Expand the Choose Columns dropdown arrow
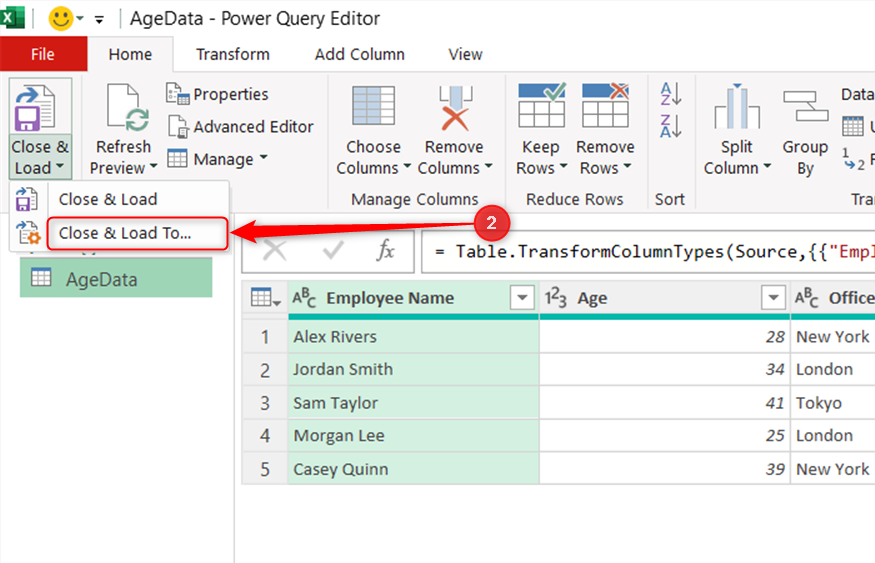The width and height of the screenshot is (875, 563). (x=407, y=167)
